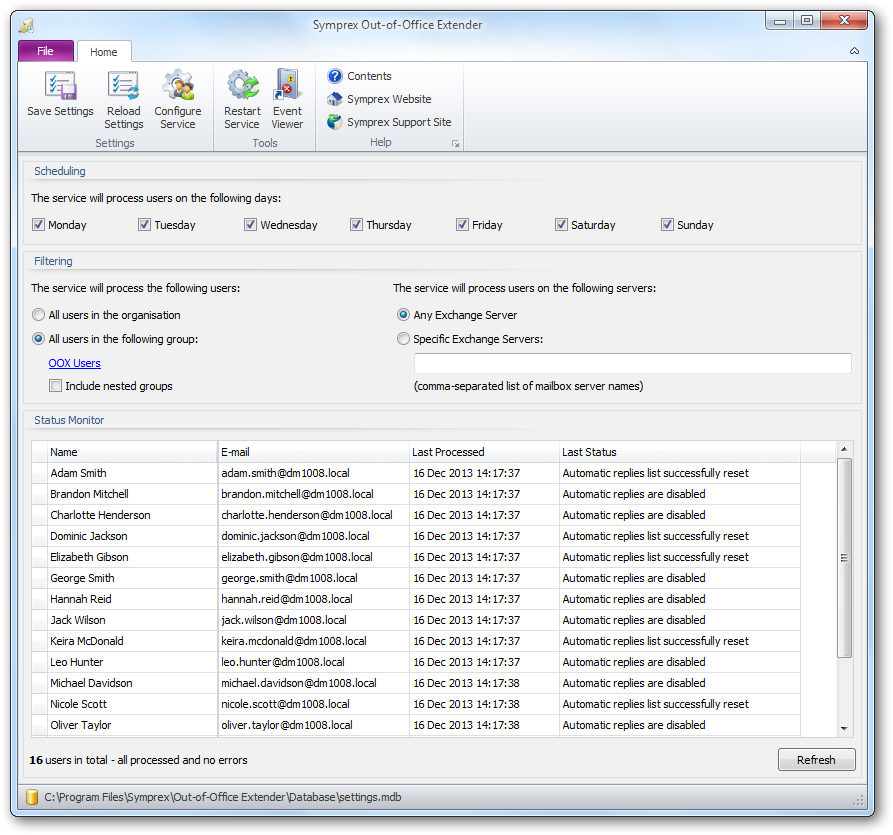
Task: Click email keira.mcdonald@dm1008.local
Action: (x=294, y=641)
